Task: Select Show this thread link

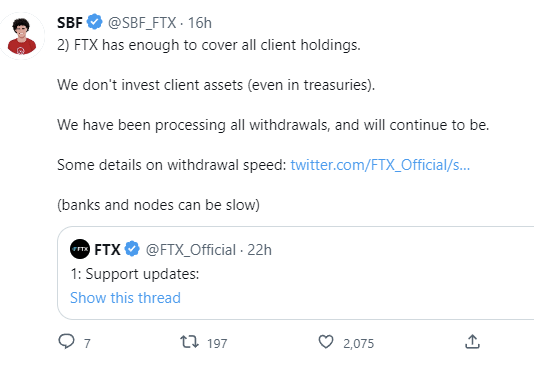Action: [x=125, y=298]
